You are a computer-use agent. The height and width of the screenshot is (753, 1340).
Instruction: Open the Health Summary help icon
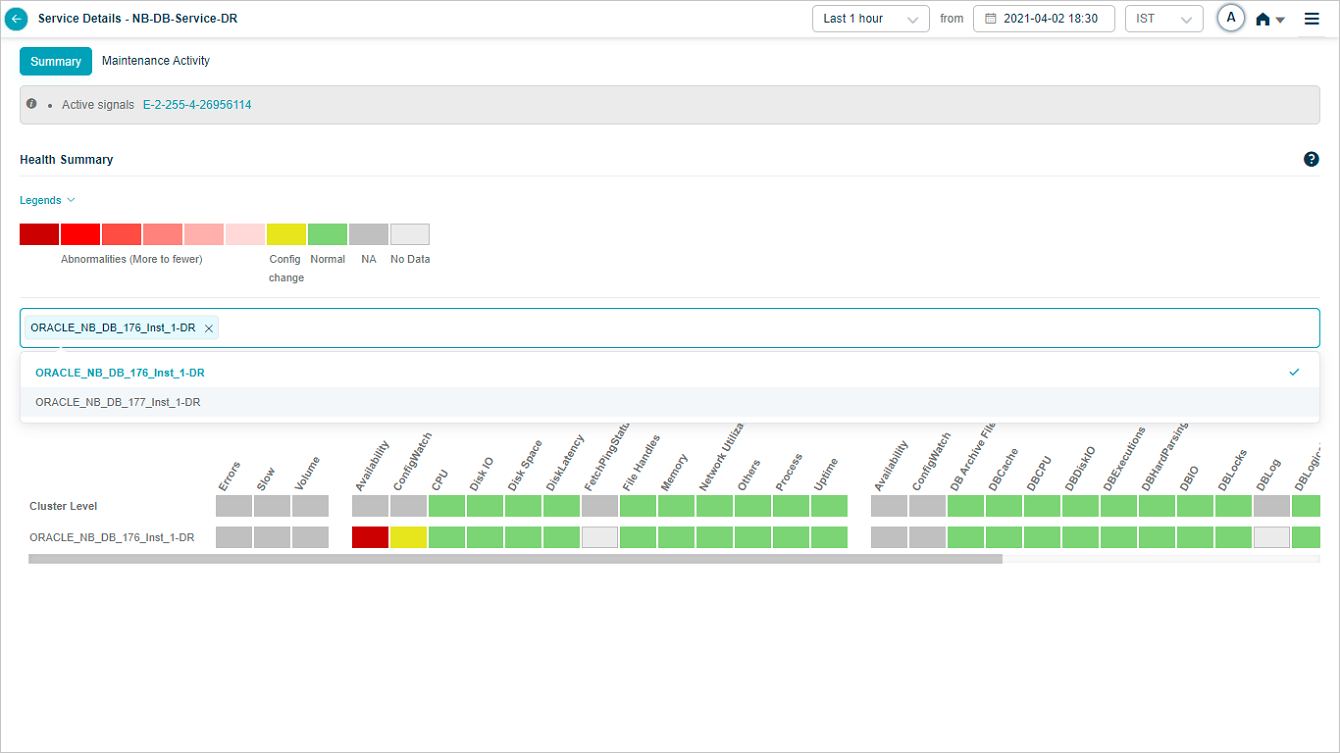[x=1311, y=159]
